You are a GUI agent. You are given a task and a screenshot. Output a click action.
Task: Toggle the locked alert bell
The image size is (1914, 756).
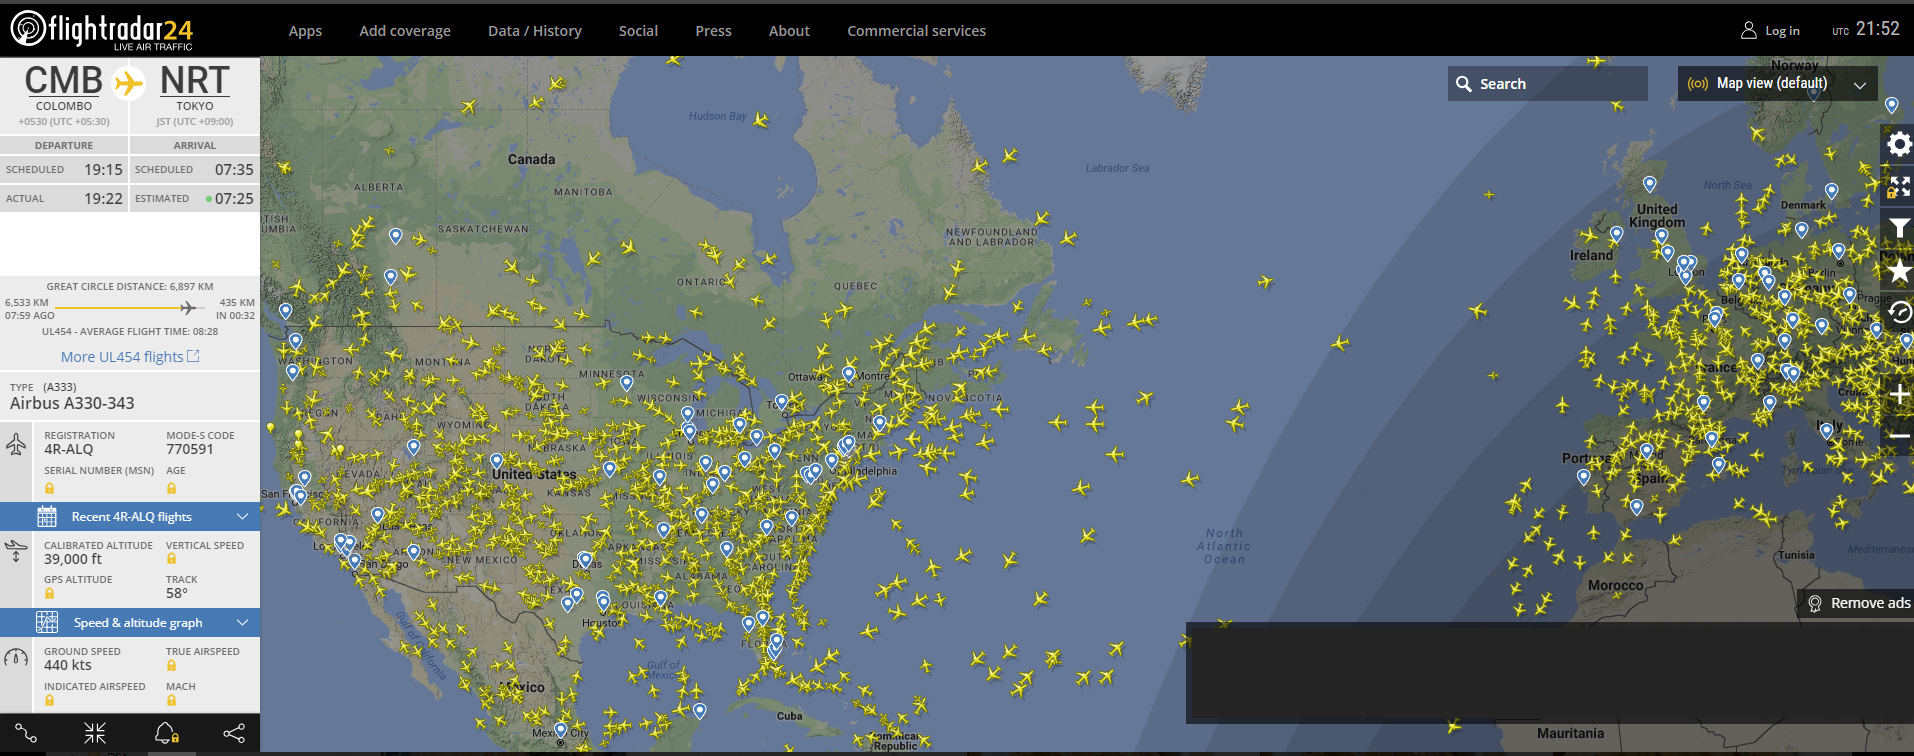166,734
